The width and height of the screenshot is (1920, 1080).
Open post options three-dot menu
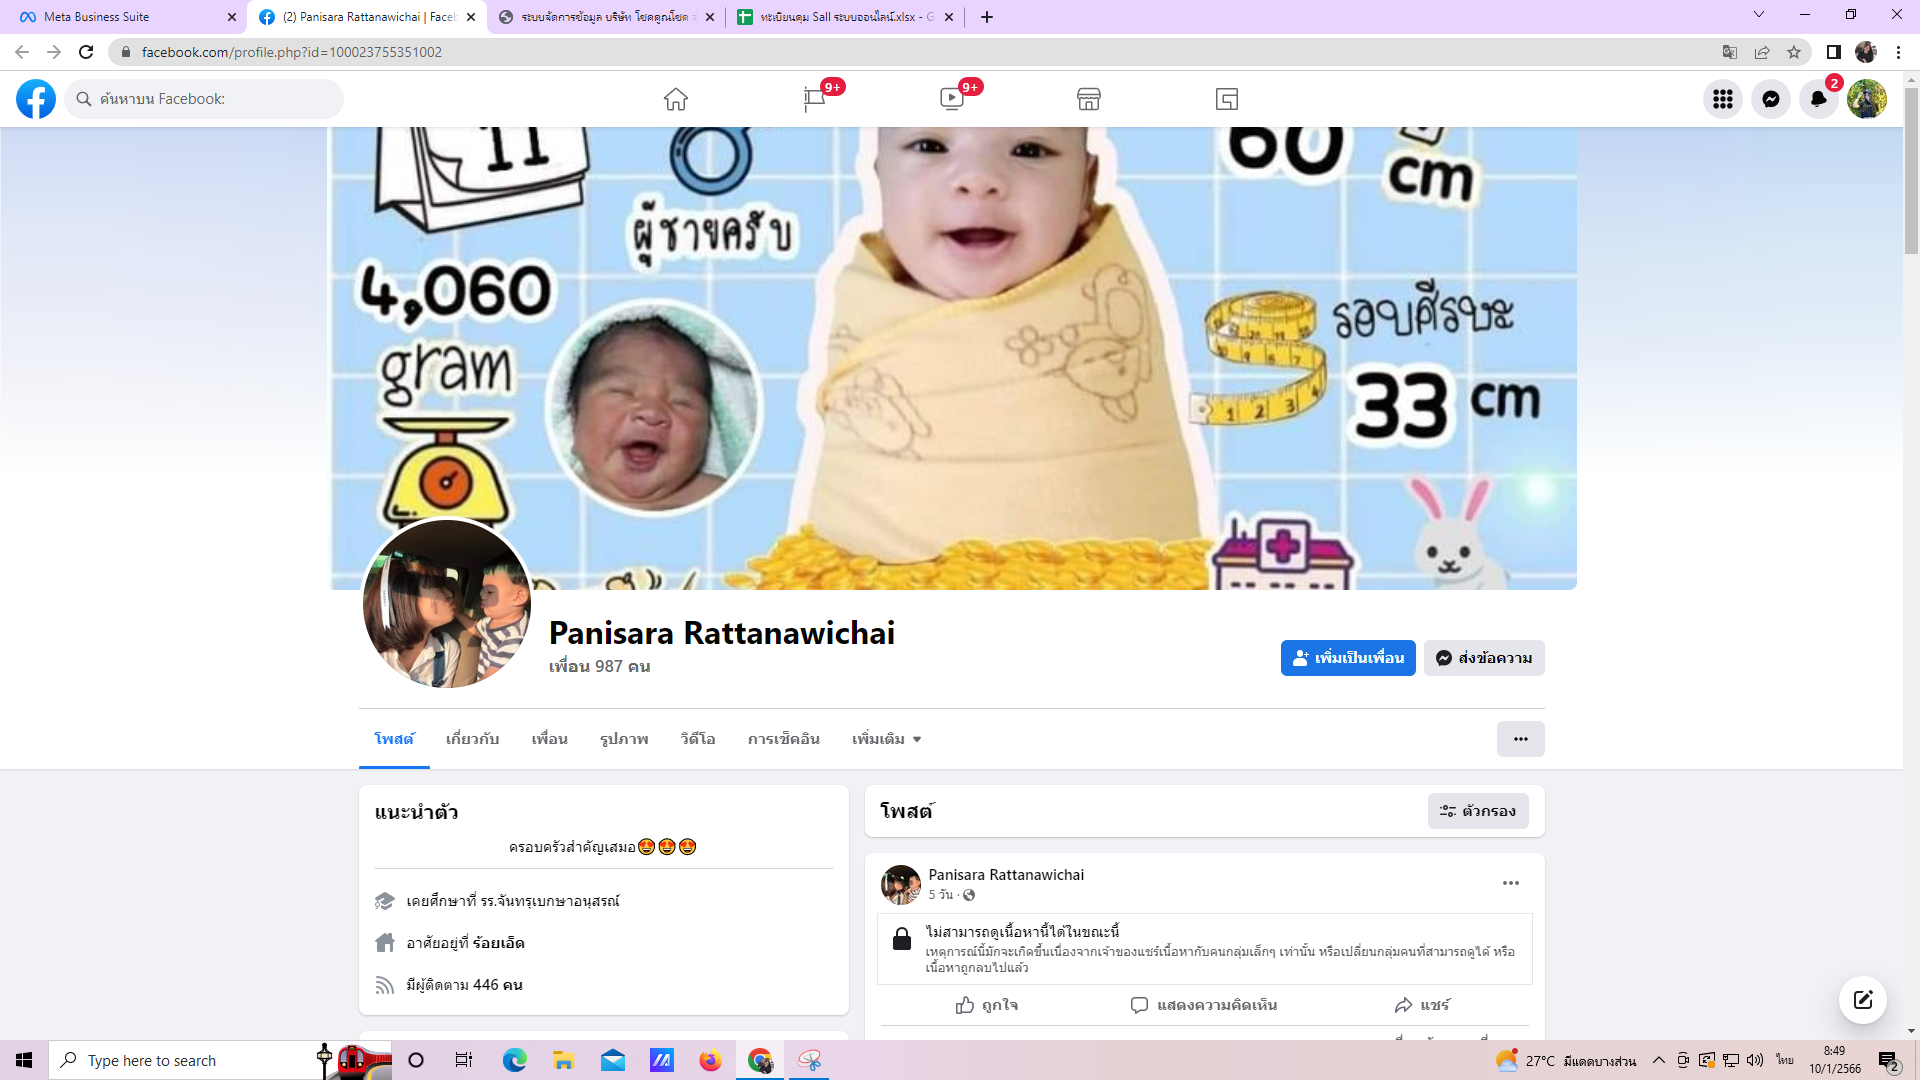click(x=1511, y=883)
